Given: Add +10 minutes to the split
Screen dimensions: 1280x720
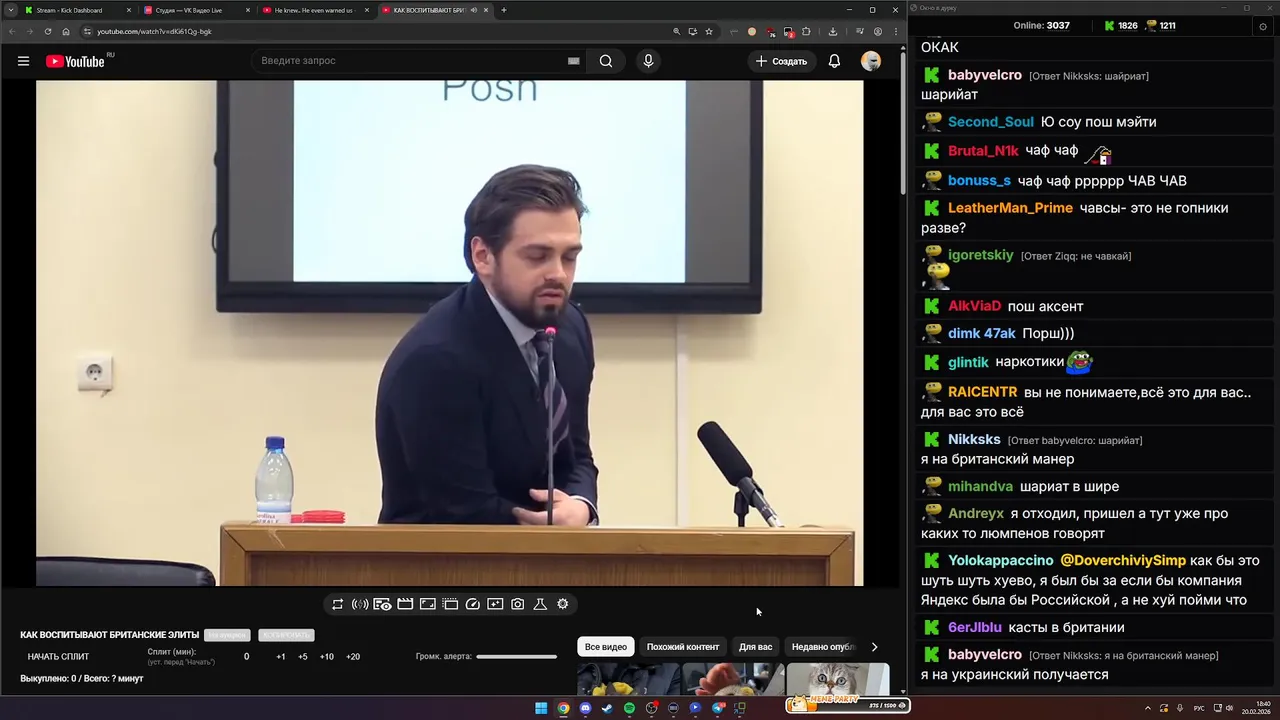Looking at the screenshot, I should tap(327, 657).
